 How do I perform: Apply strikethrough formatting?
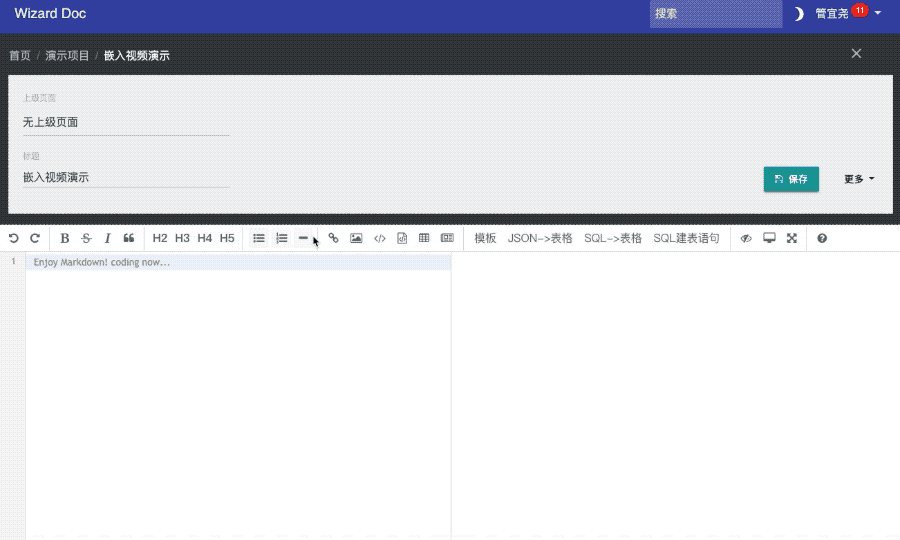tap(86, 238)
